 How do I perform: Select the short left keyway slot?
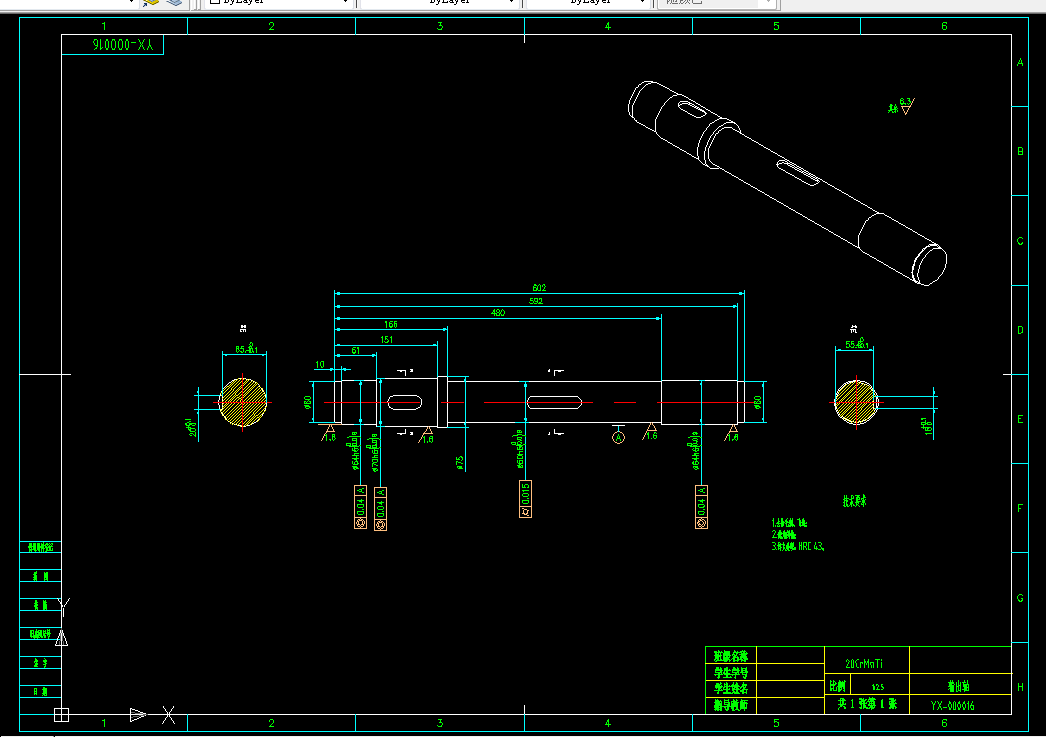pos(405,402)
